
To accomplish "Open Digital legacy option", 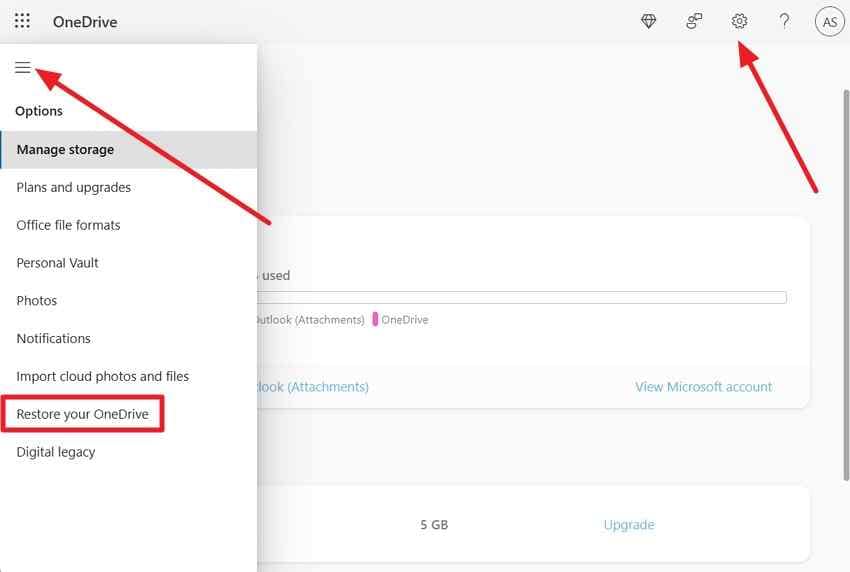I will tap(56, 452).
